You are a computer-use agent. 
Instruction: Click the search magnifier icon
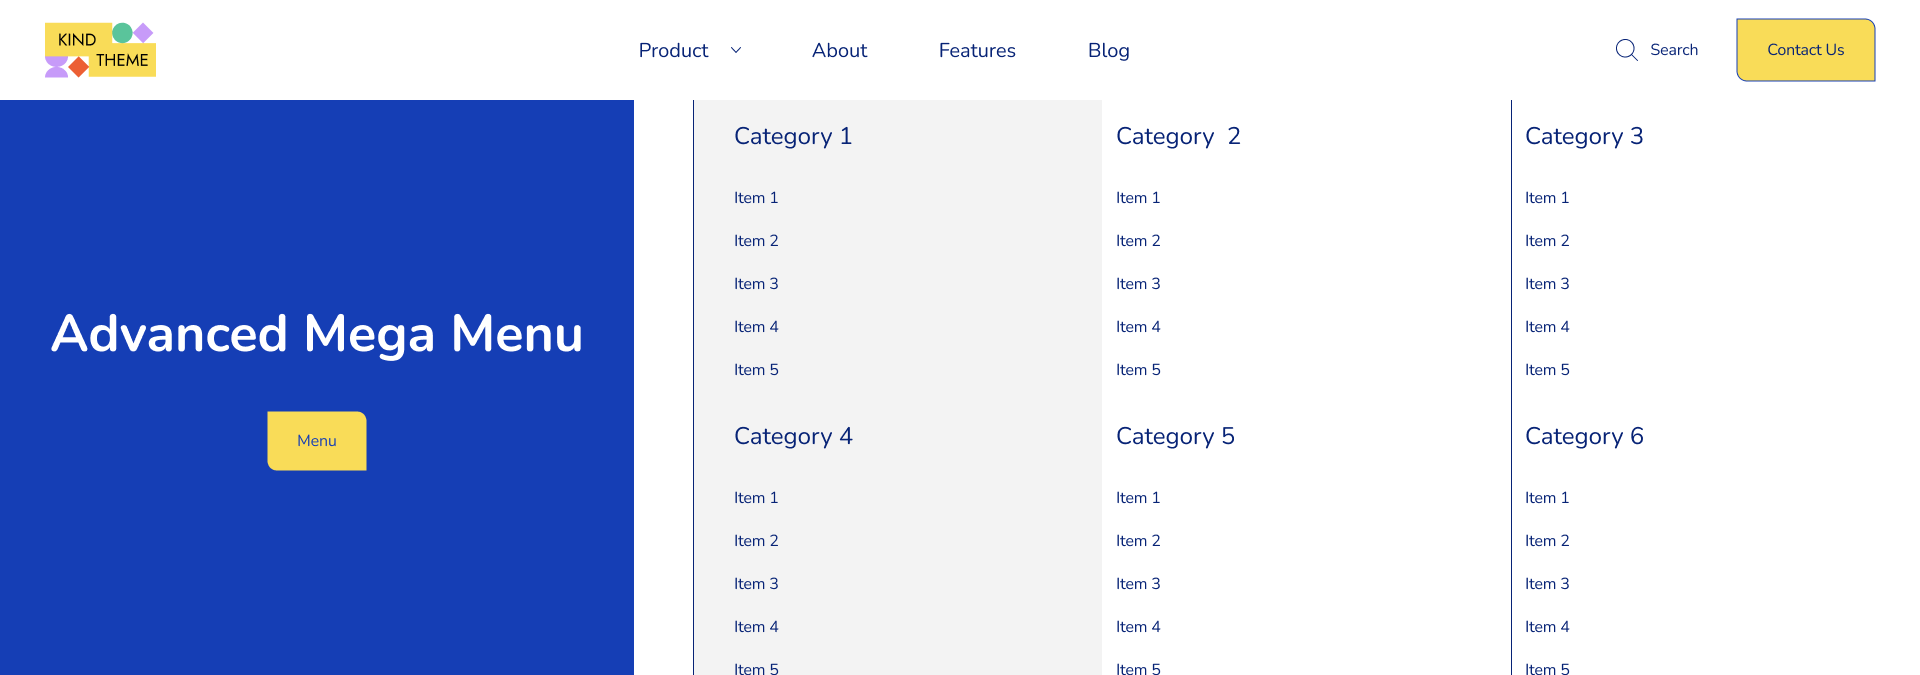(1627, 50)
